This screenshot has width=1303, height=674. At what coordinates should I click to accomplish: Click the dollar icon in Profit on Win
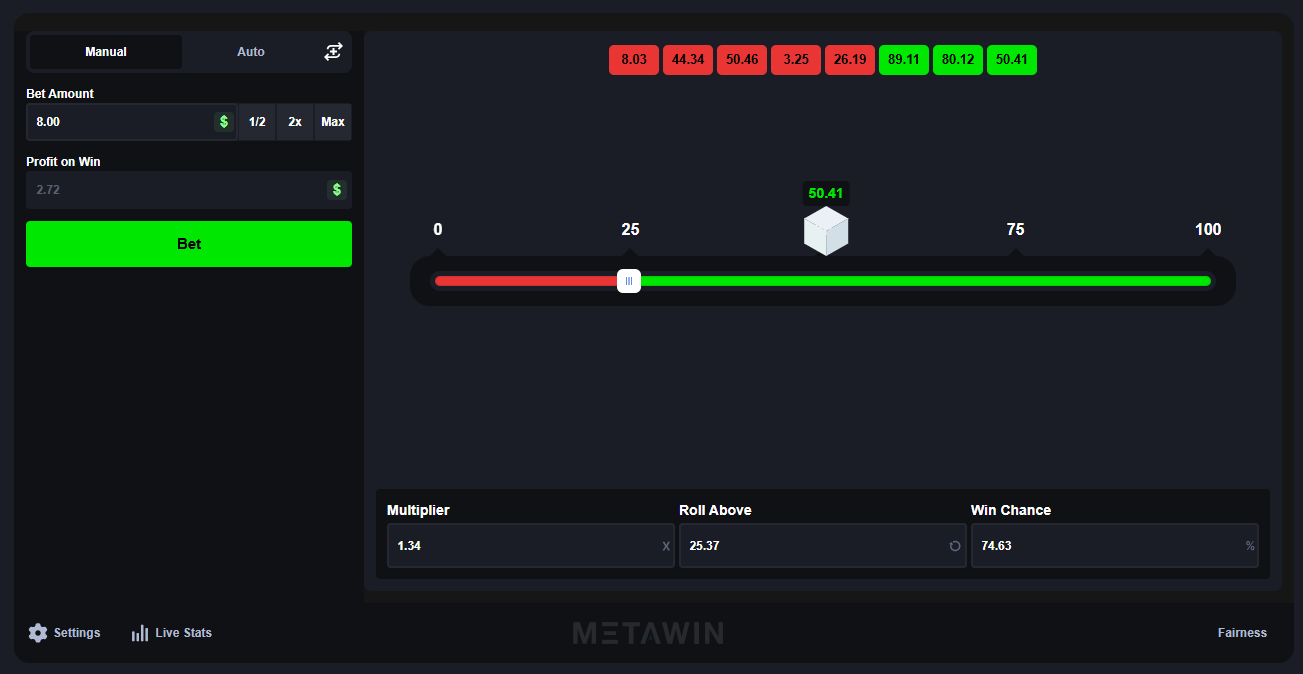pos(337,190)
